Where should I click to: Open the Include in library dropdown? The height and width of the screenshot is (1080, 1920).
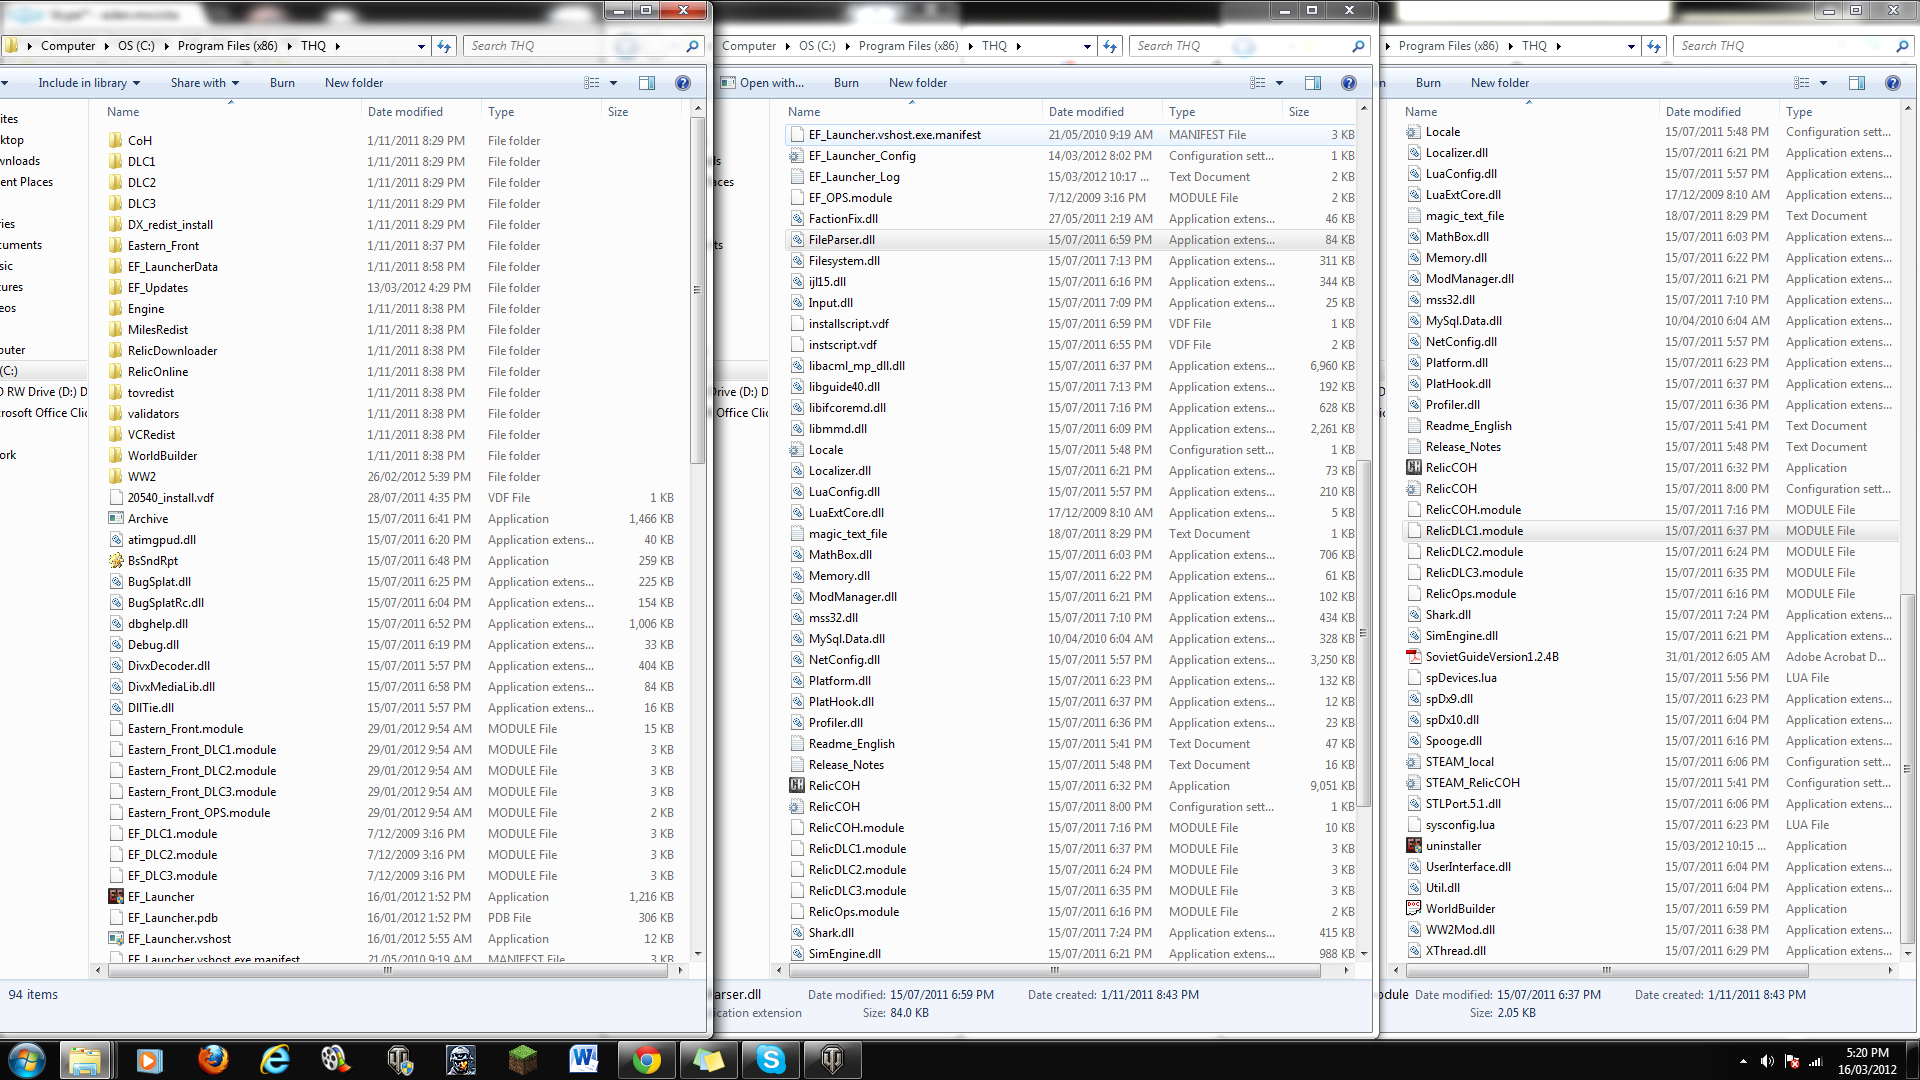coord(89,83)
